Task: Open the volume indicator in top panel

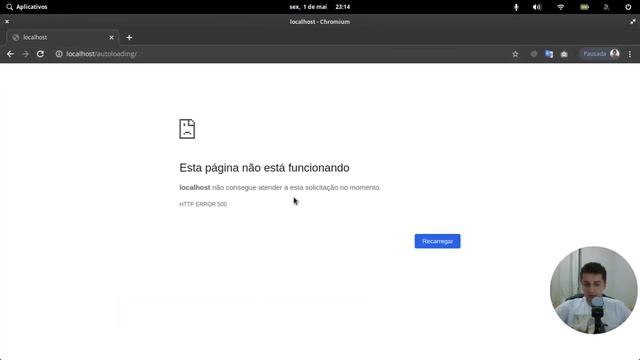Action: 537,7
